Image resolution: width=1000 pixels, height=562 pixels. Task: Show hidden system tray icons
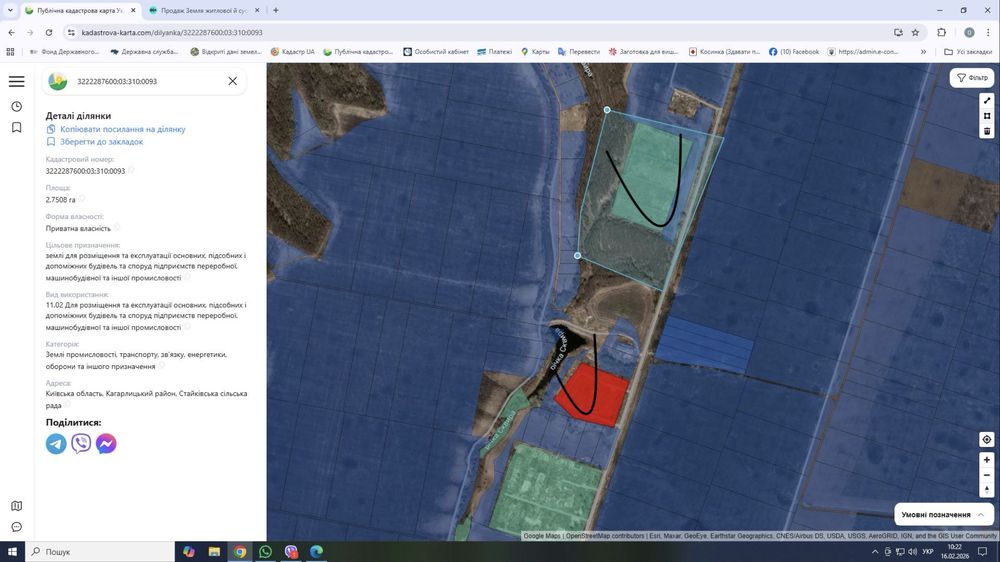tap(875, 552)
